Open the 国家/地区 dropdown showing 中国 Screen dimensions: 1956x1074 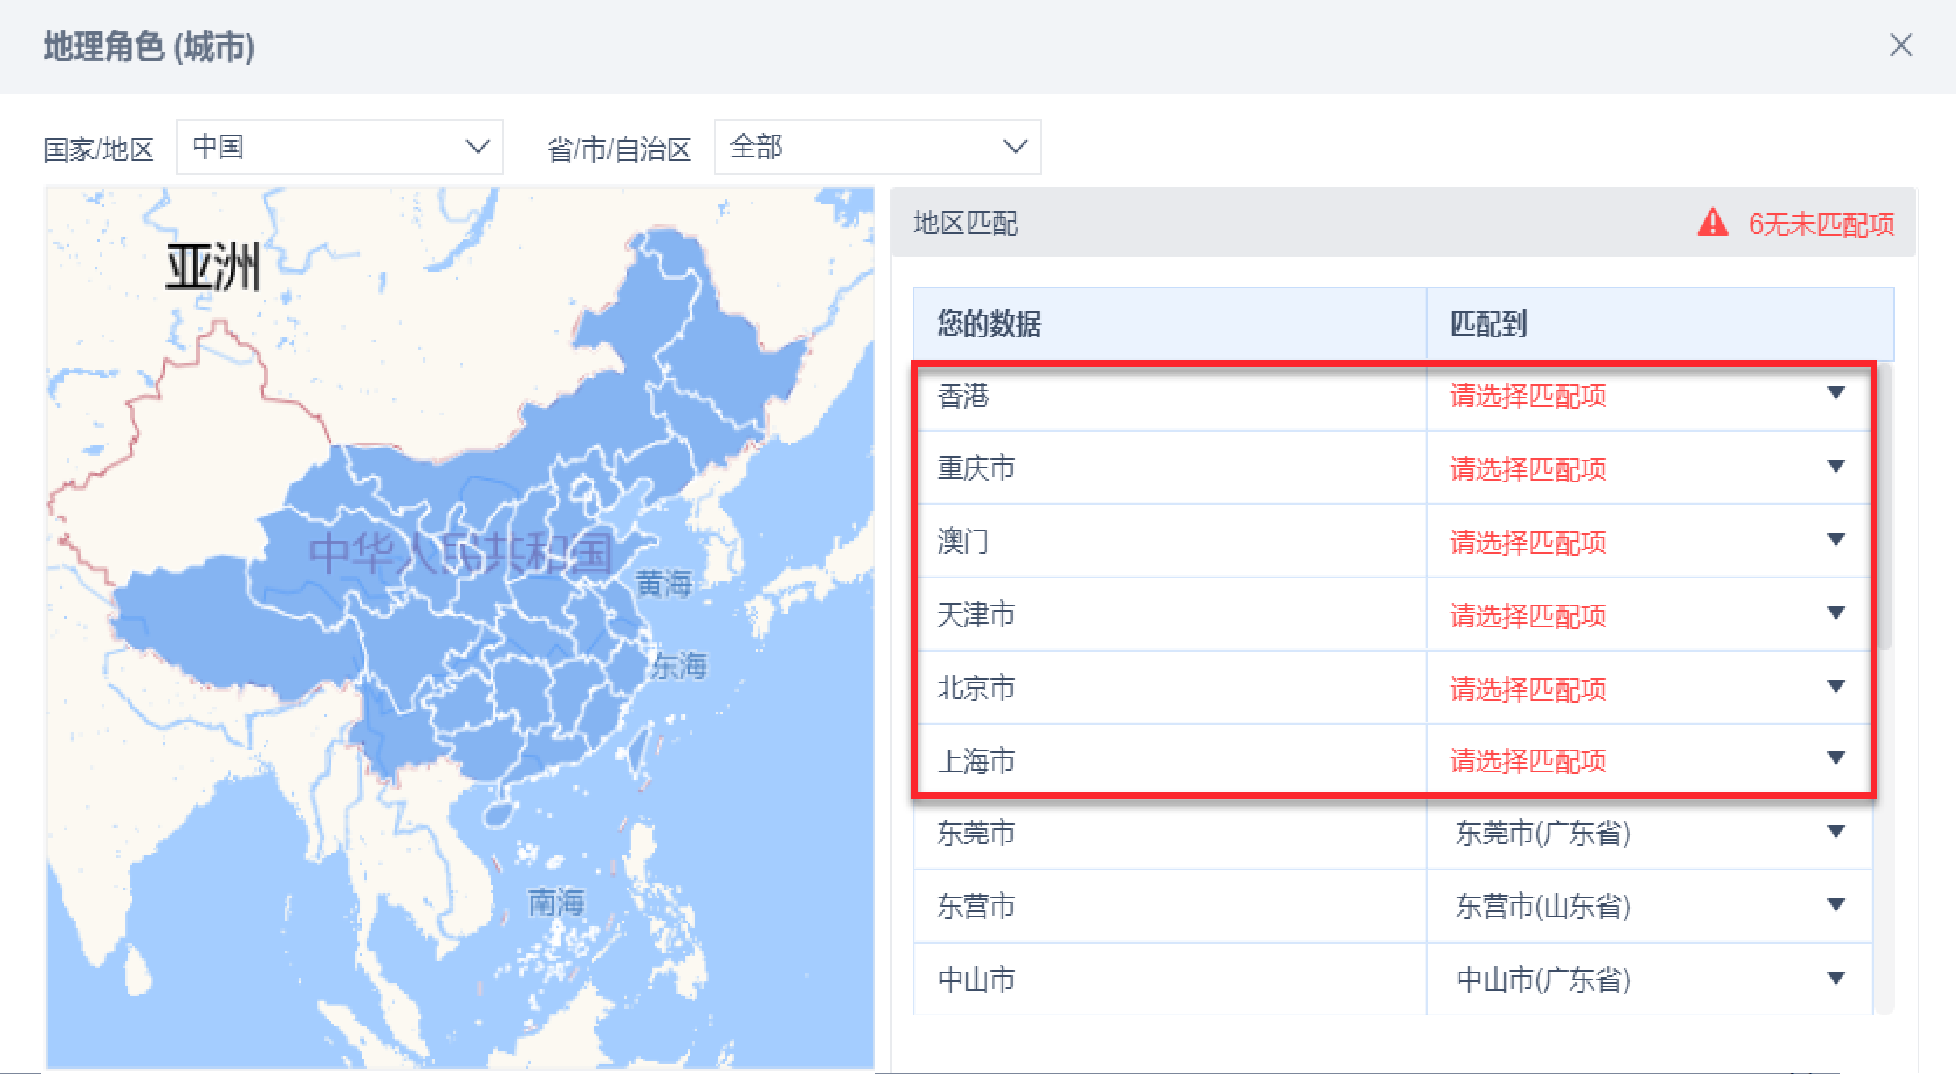pos(339,147)
